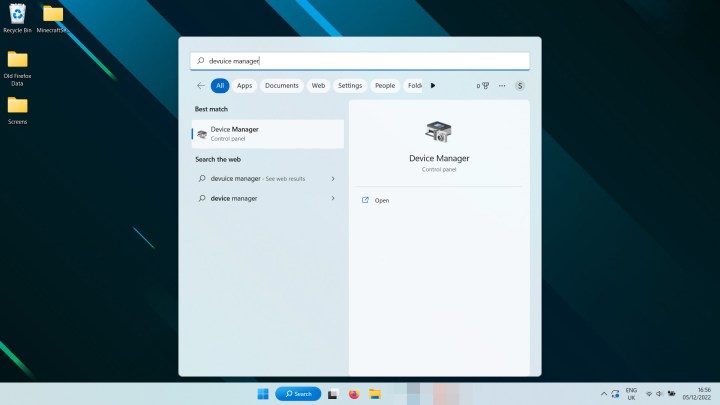720x405 pixels.
Task: Filter results by Settings
Action: tap(349, 86)
